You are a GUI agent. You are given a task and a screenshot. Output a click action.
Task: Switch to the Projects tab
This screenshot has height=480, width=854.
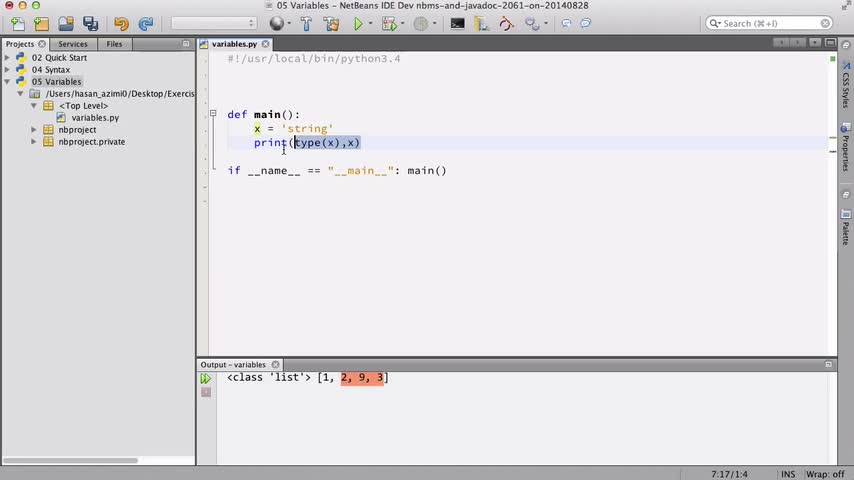tap(20, 44)
